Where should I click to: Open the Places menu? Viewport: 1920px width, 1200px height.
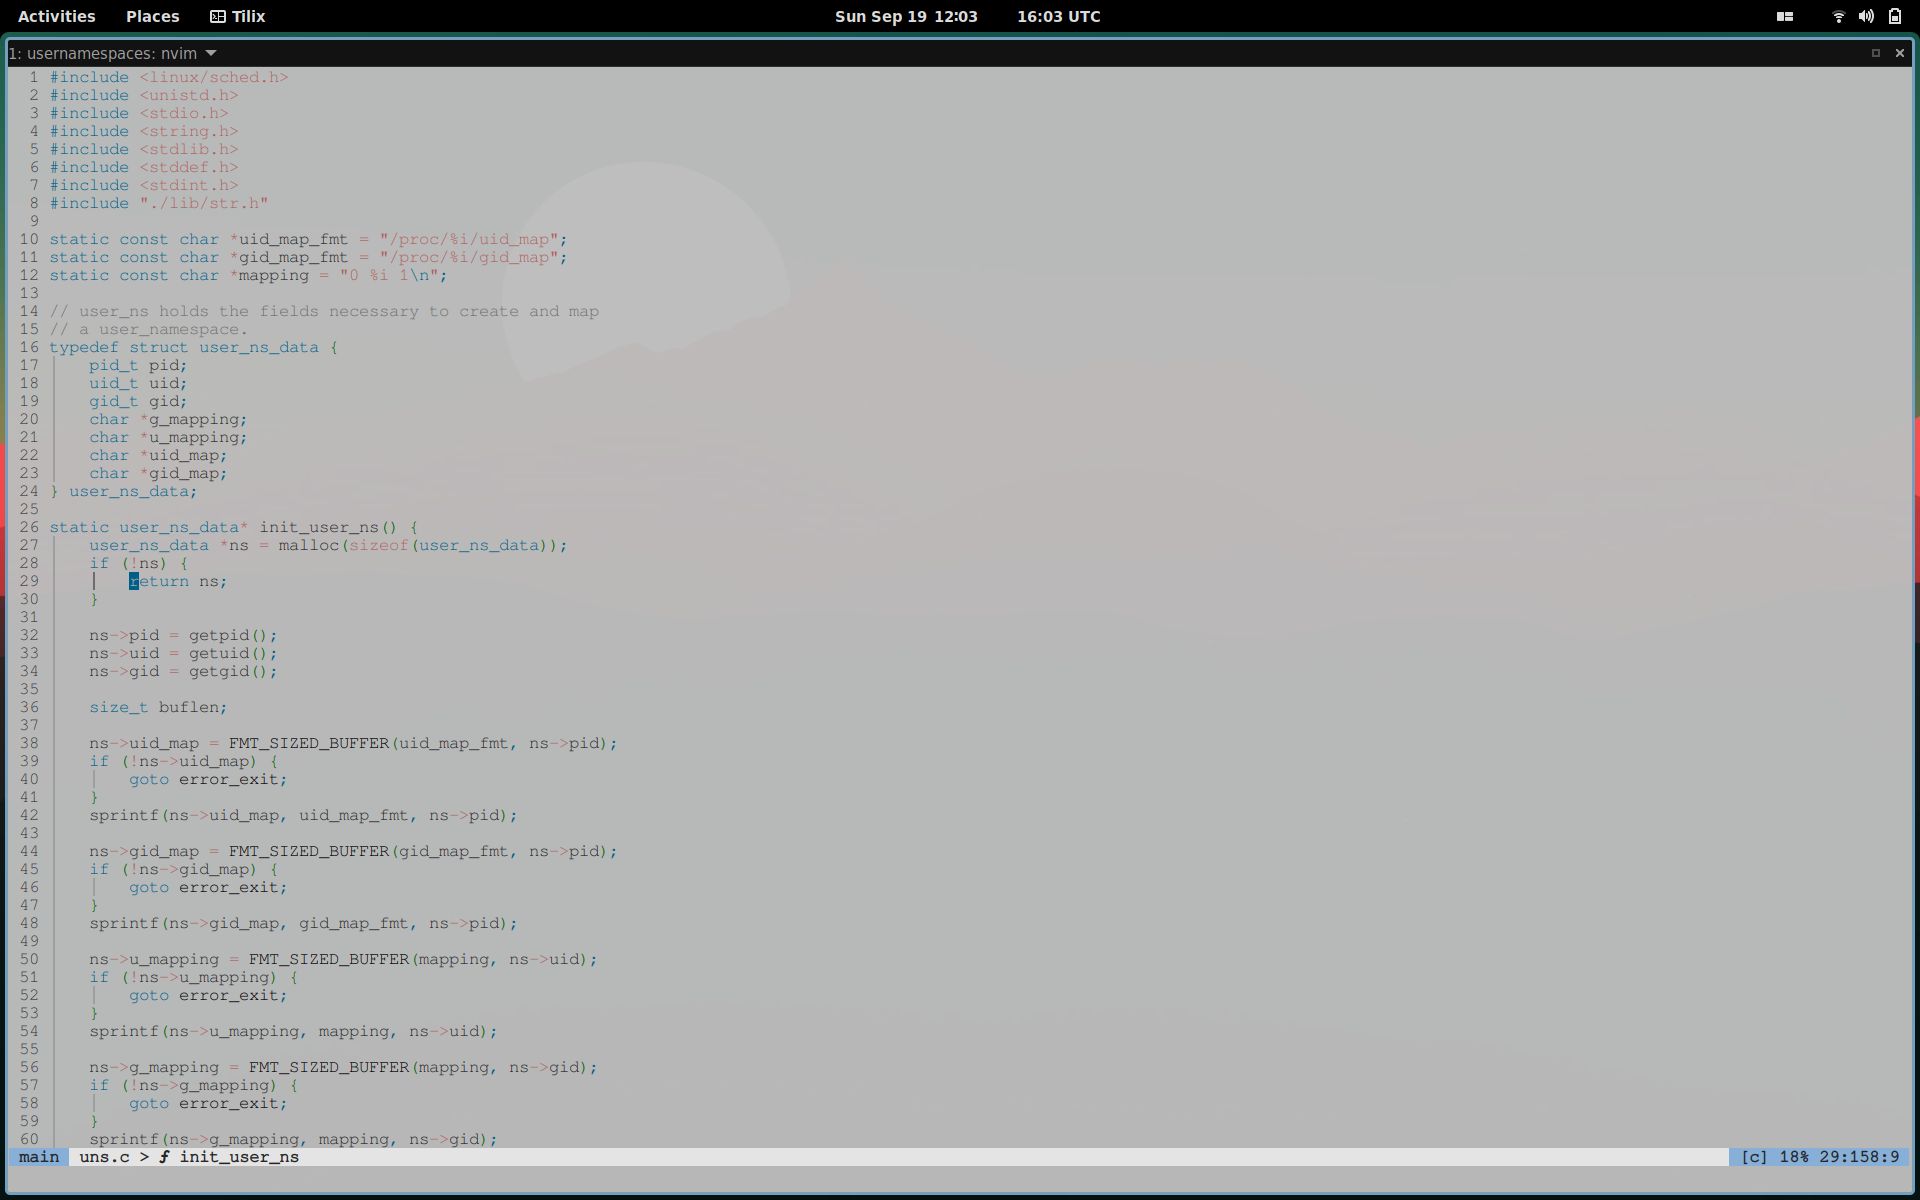tap(152, 16)
